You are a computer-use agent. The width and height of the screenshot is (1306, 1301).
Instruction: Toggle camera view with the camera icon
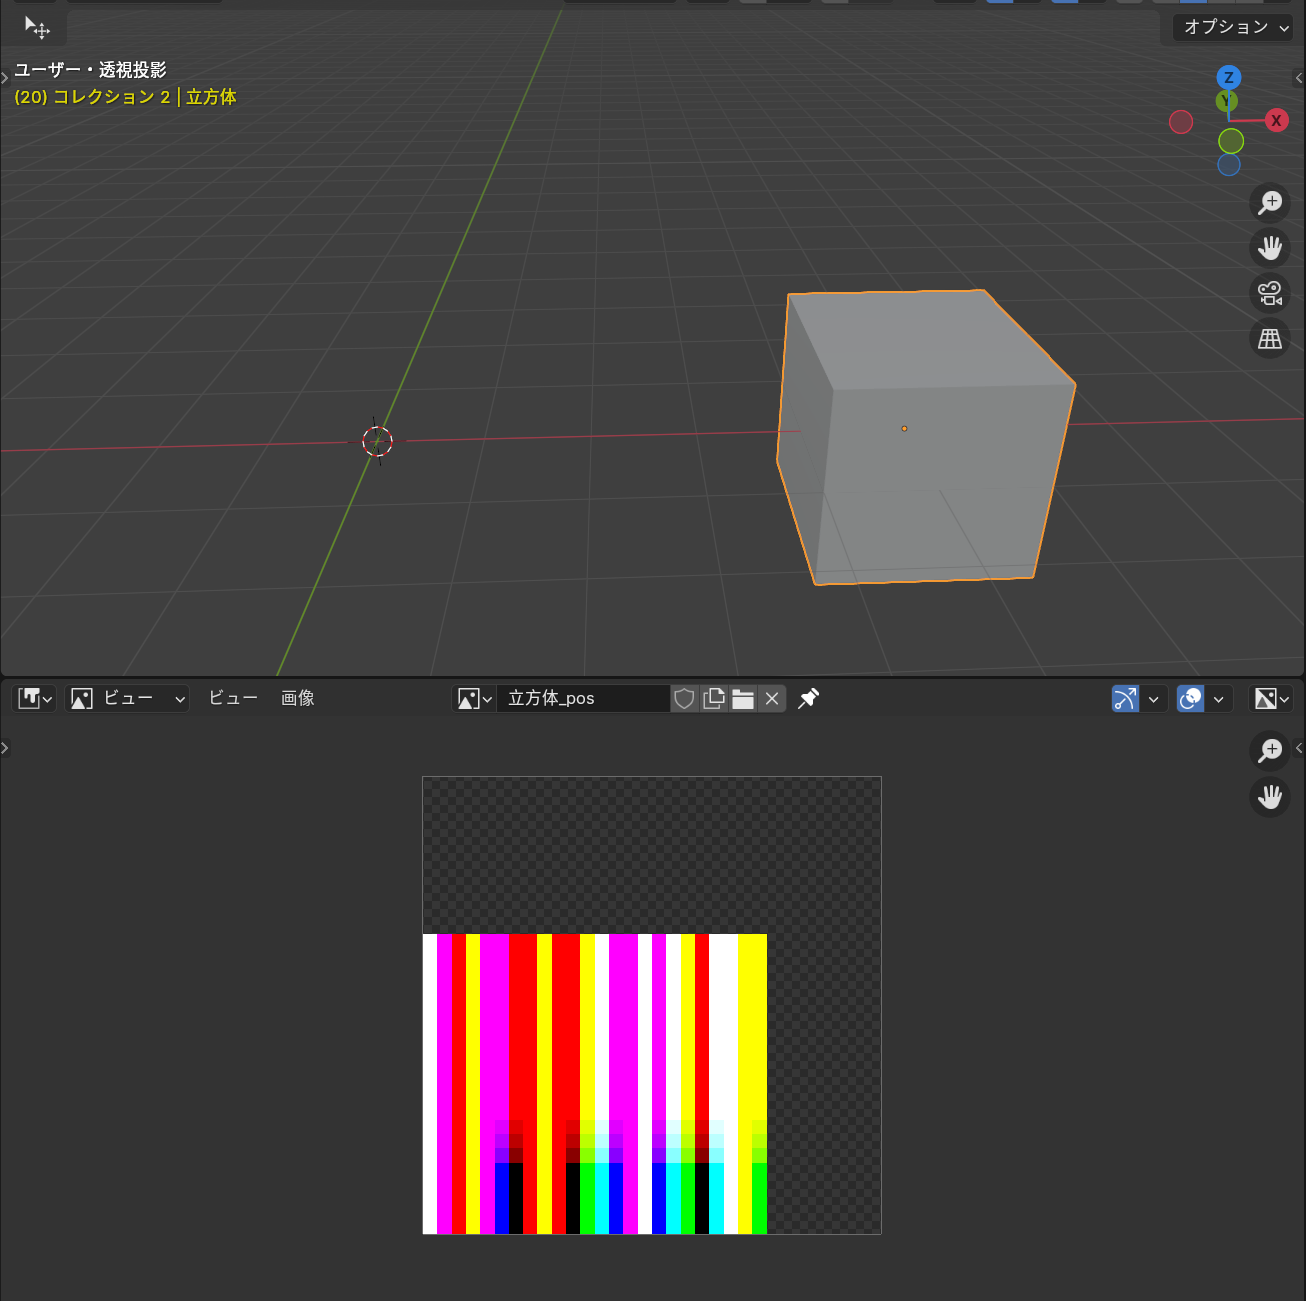(x=1270, y=294)
